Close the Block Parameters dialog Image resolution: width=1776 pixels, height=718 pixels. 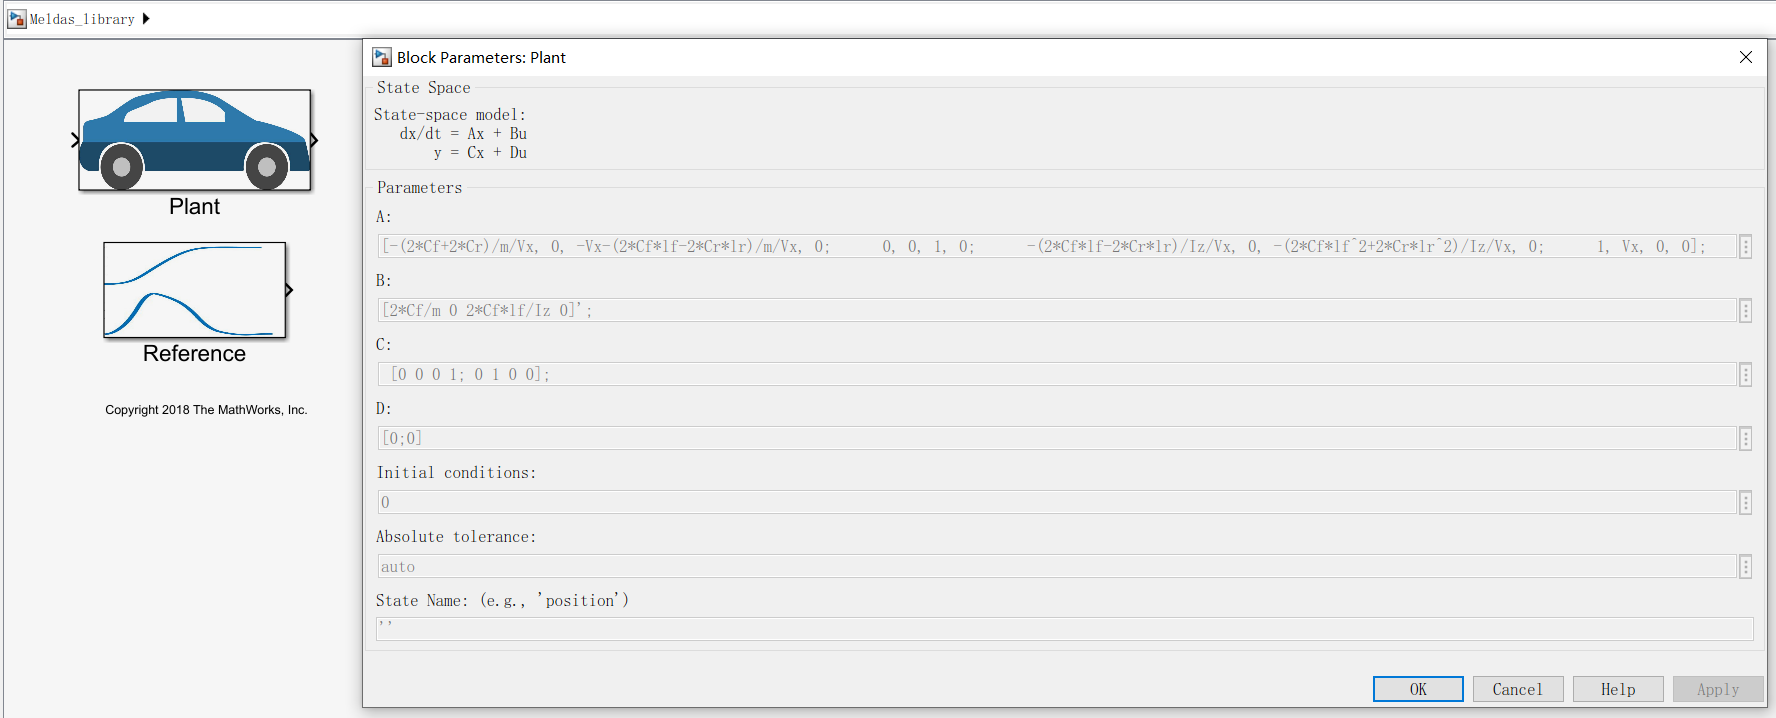point(1746,57)
